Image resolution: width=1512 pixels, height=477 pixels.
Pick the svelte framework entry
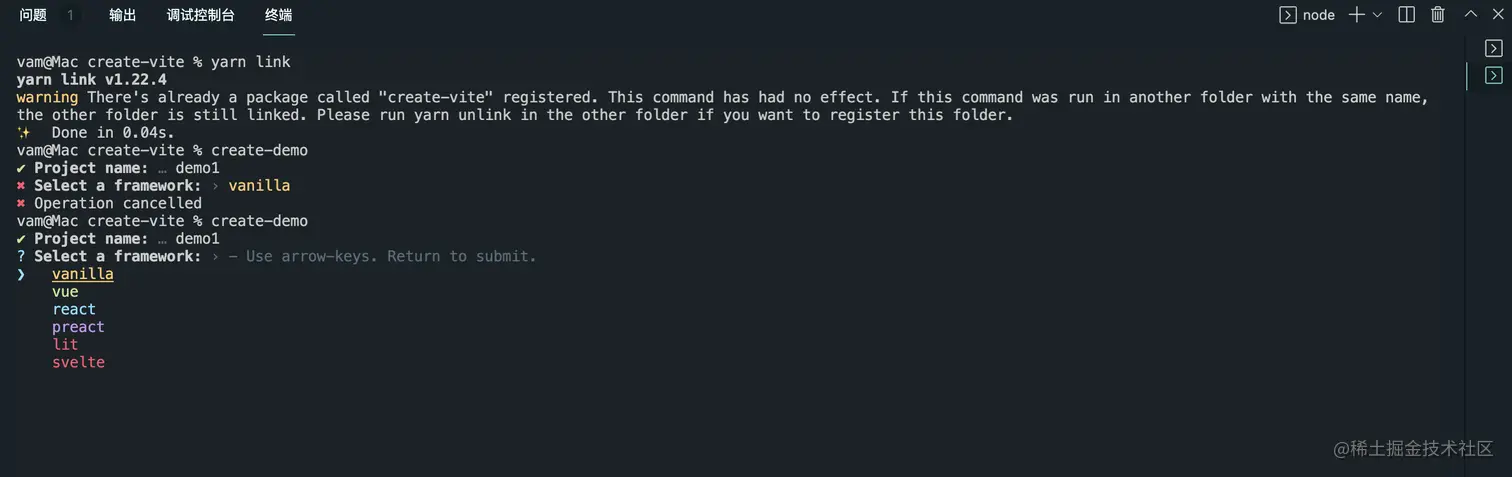click(x=78, y=362)
